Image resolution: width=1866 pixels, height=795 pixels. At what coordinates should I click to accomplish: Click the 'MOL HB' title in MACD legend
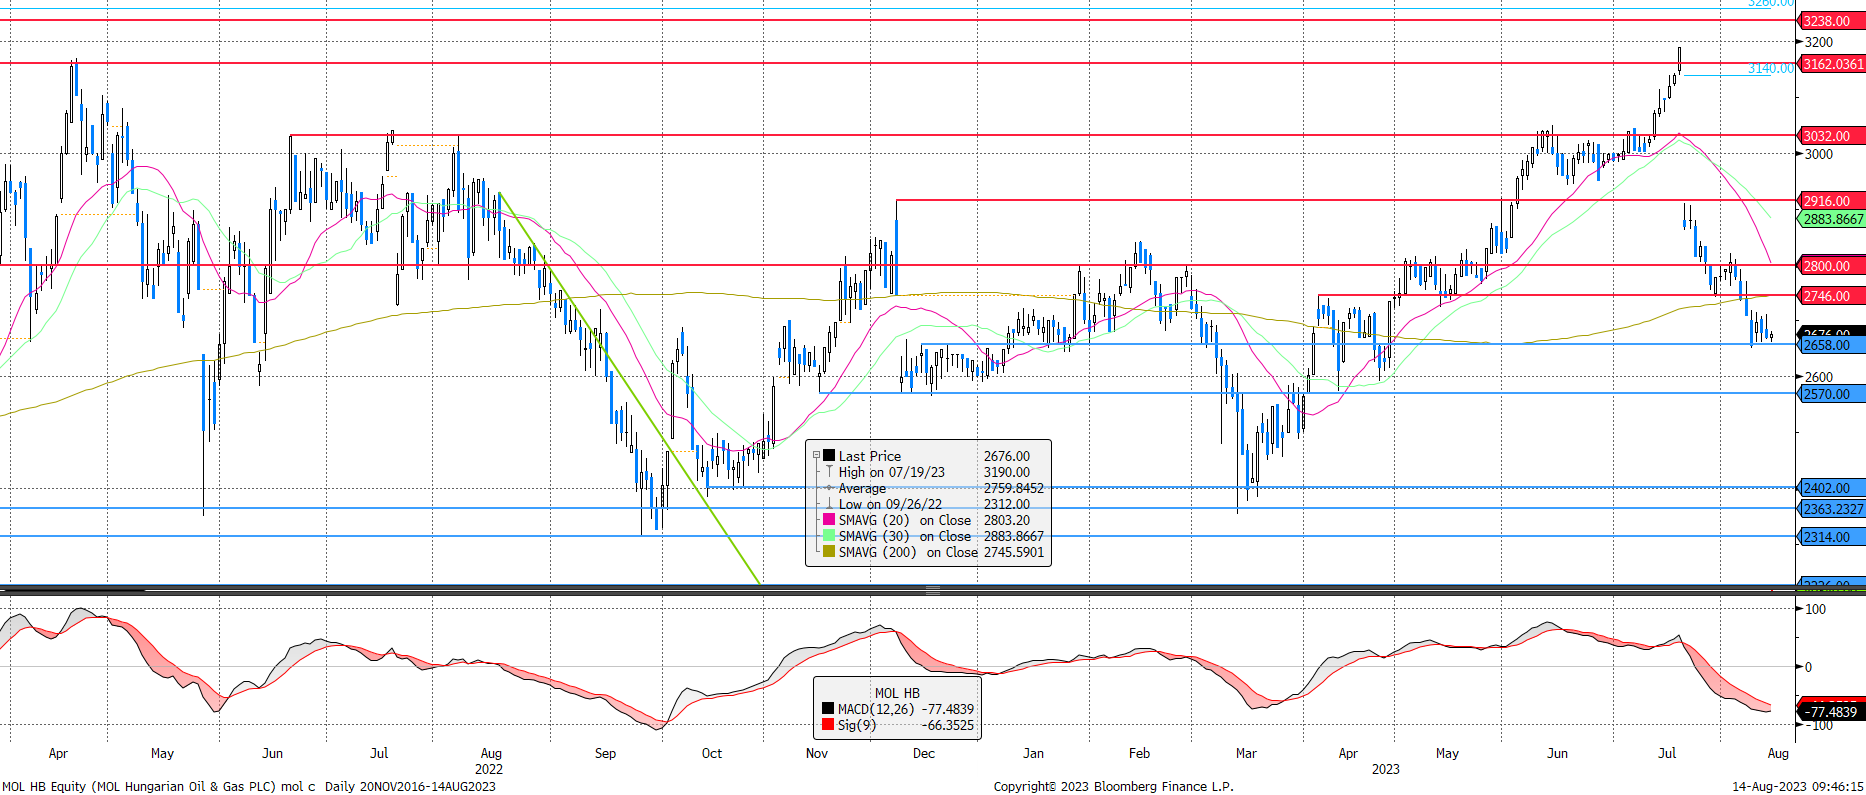[897, 693]
